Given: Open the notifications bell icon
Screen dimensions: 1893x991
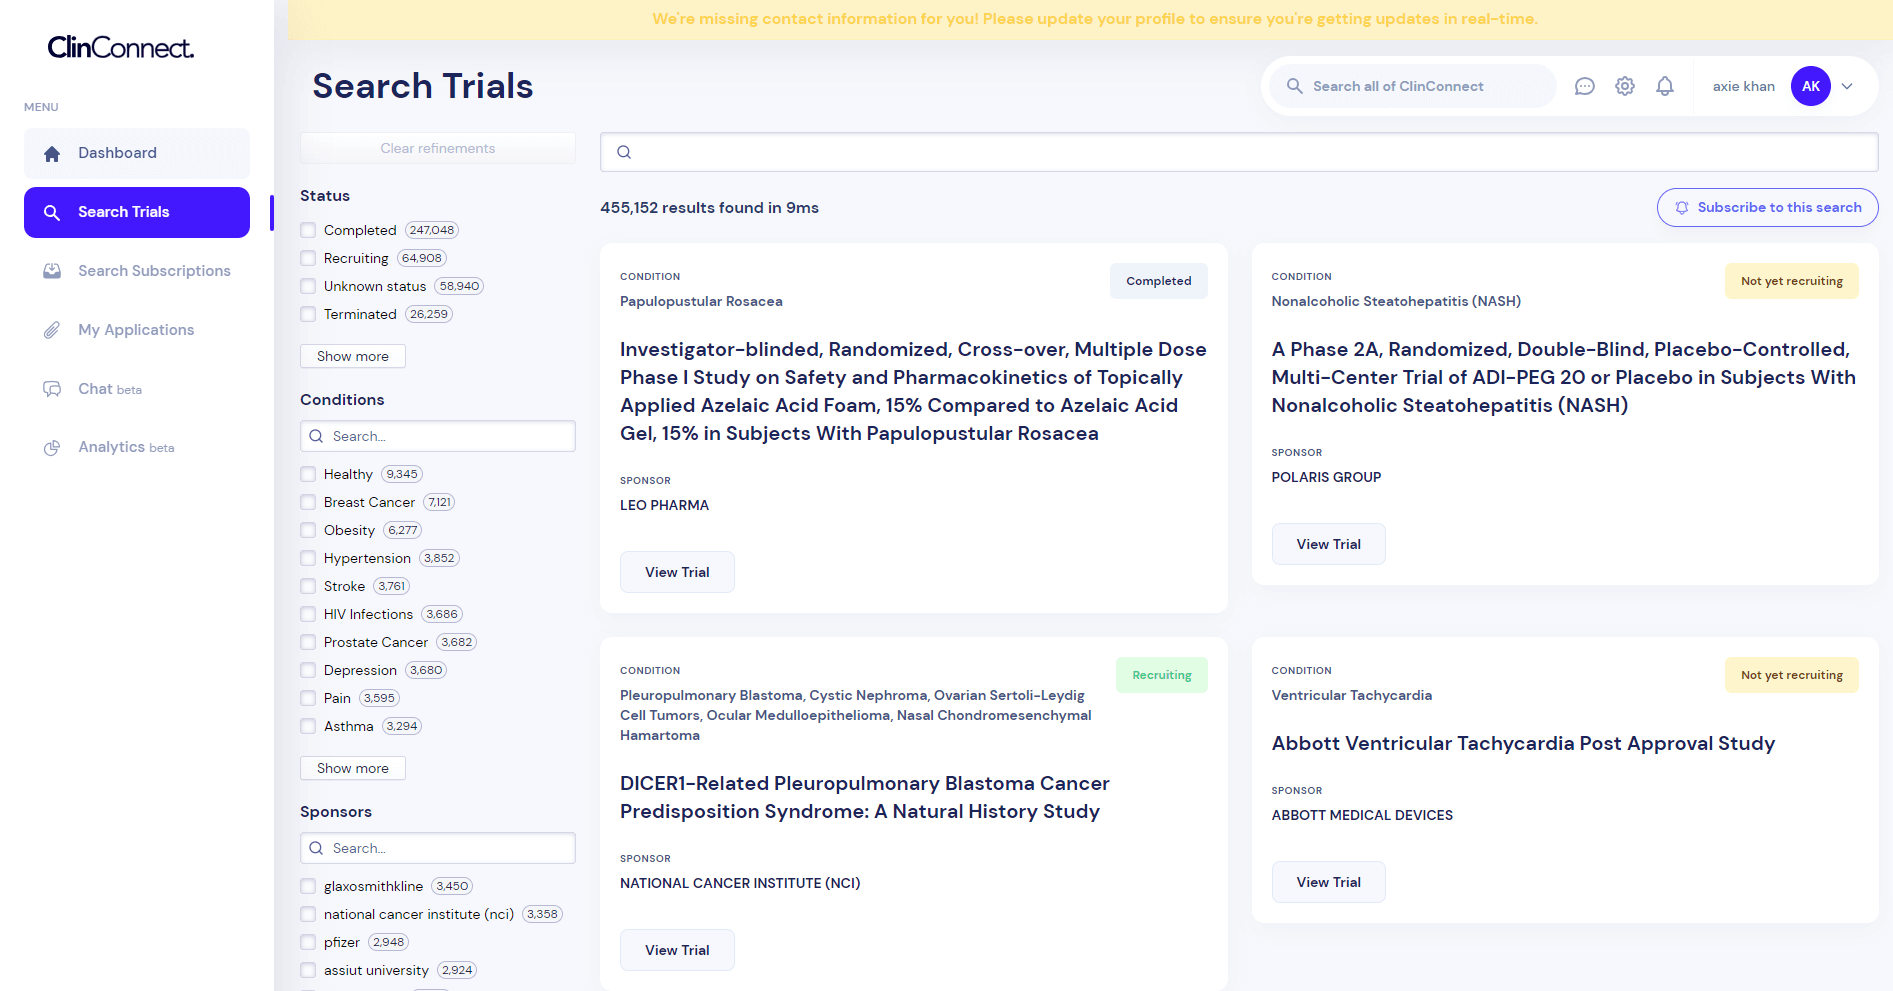Looking at the screenshot, I should click(1665, 86).
